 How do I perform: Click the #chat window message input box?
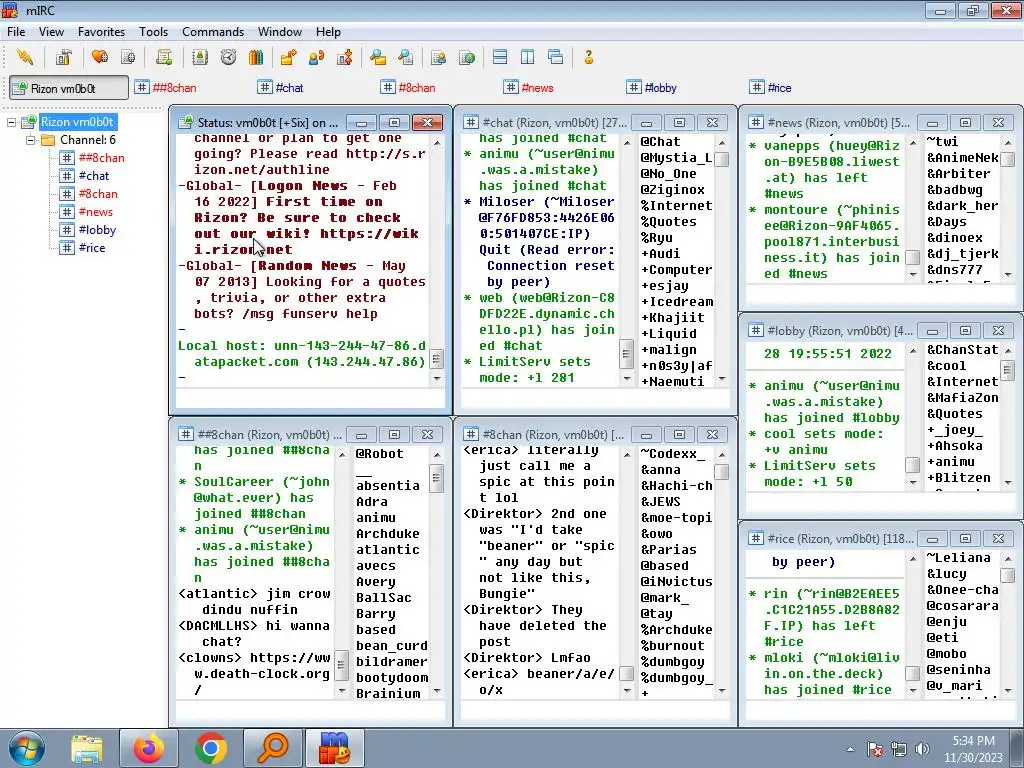click(595, 398)
